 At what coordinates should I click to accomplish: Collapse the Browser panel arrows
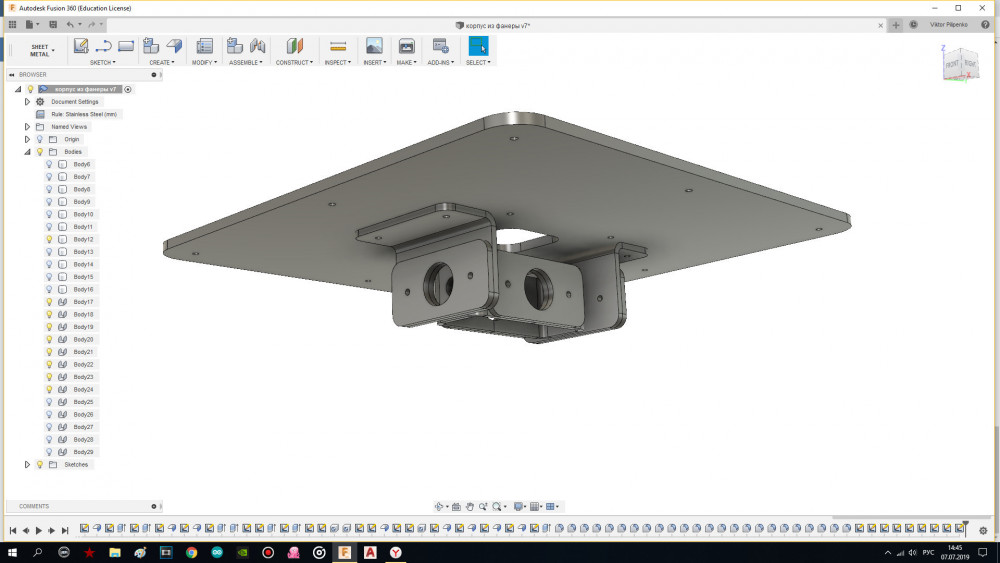pyautogui.click(x=11, y=75)
